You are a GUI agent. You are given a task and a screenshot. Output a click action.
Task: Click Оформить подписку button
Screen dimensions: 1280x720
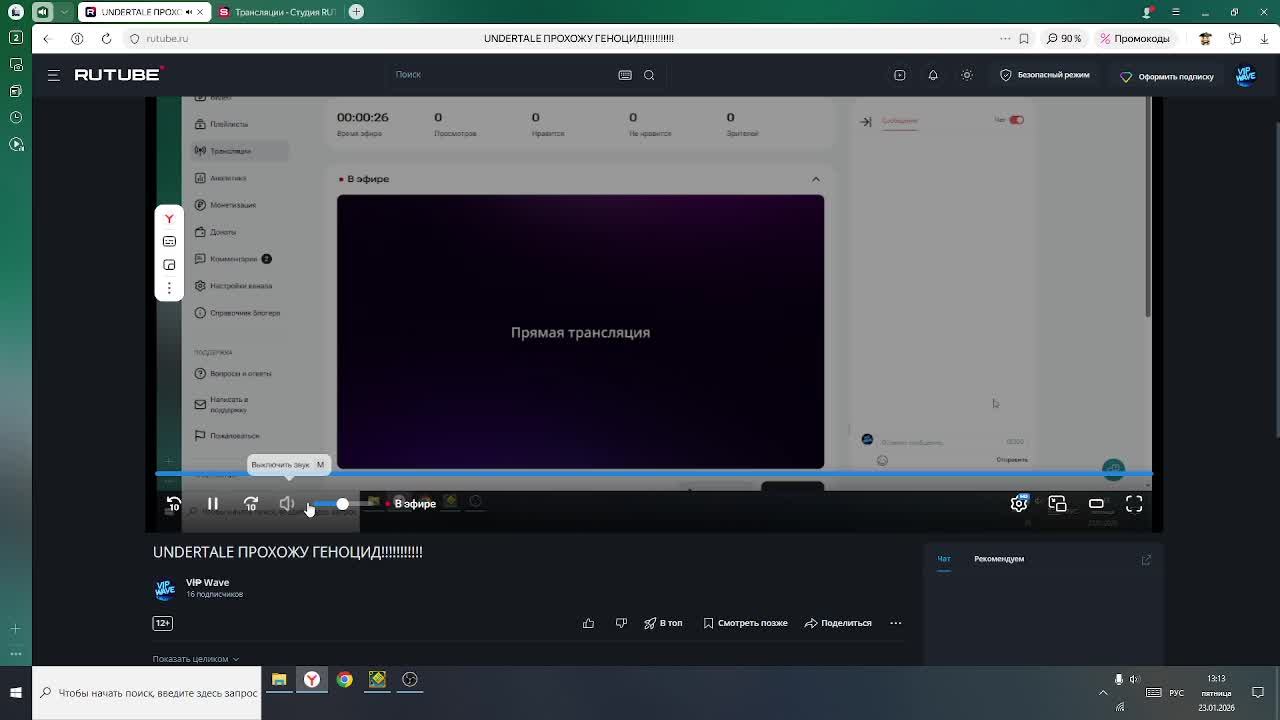pyautogui.click(x=1166, y=76)
